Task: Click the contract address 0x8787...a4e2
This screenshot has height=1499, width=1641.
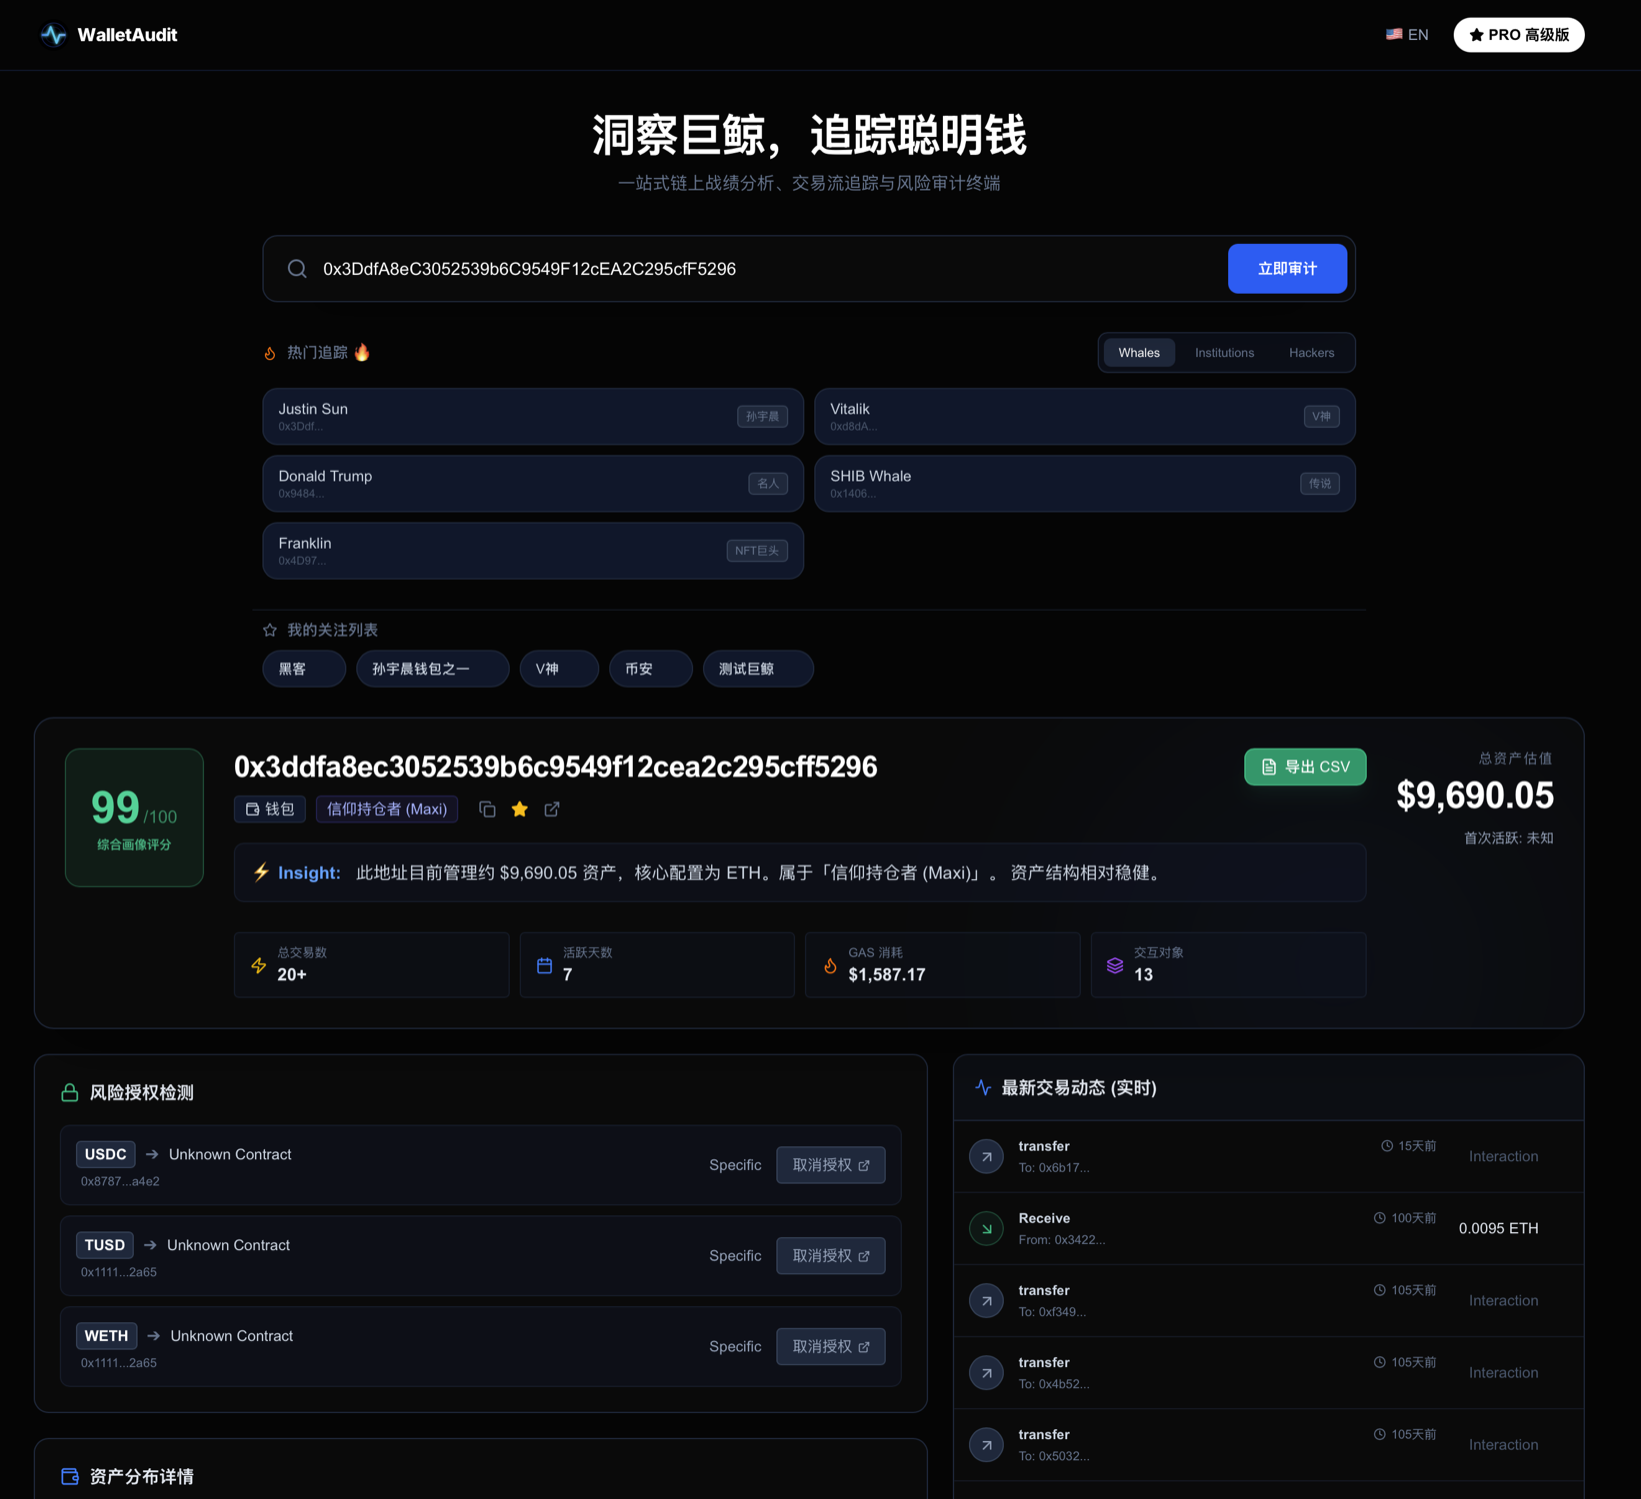Action: pyautogui.click(x=120, y=1181)
